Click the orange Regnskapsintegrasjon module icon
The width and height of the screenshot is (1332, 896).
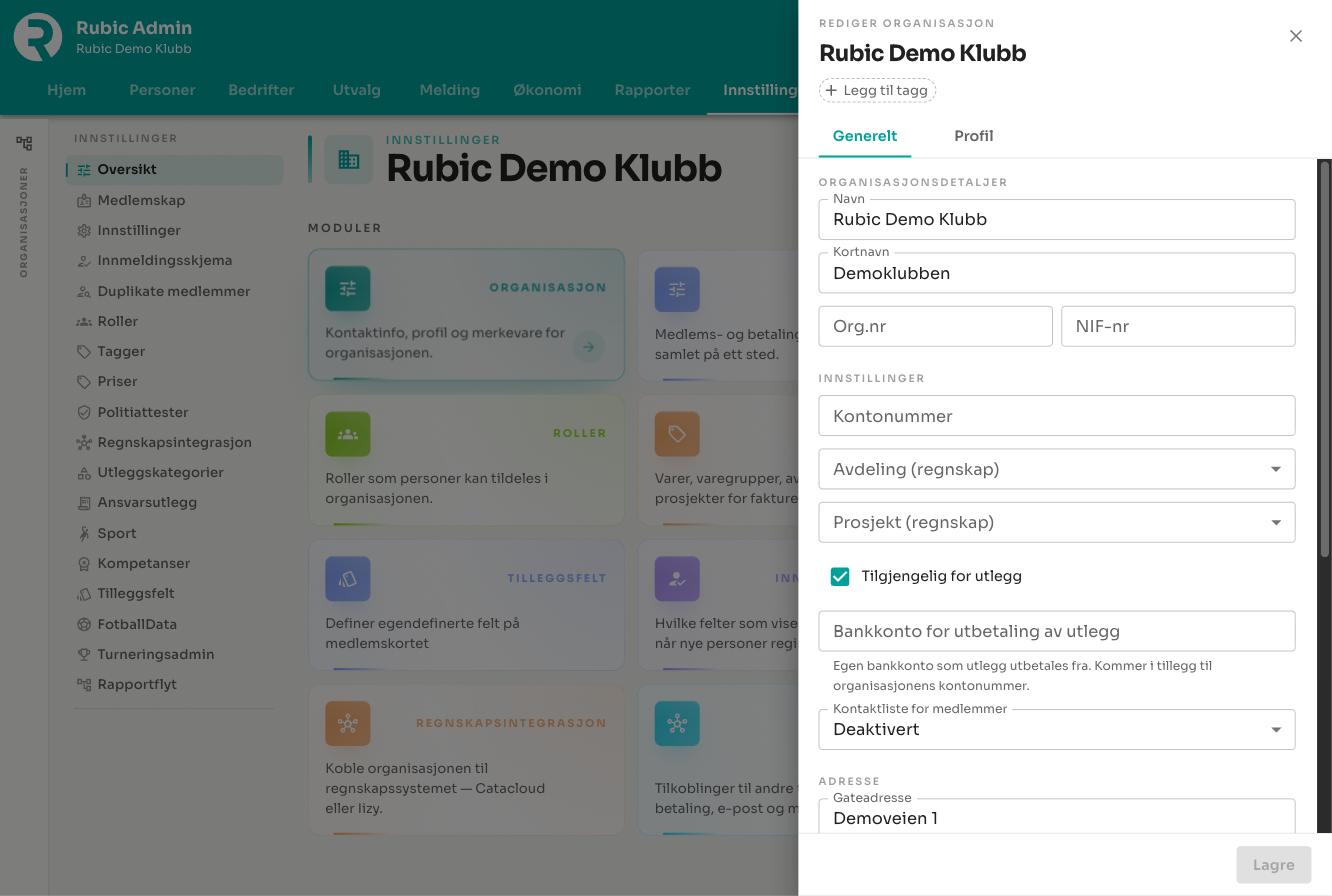(348, 723)
